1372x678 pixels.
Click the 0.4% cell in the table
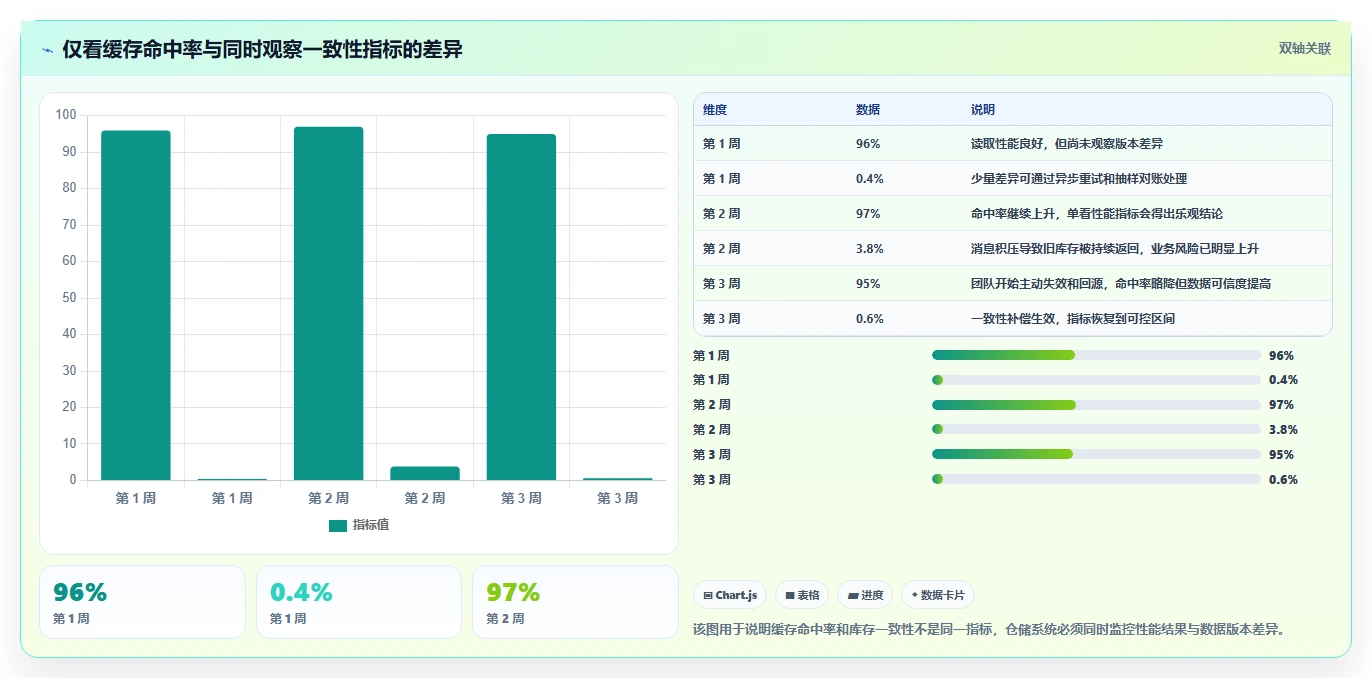click(870, 179)
